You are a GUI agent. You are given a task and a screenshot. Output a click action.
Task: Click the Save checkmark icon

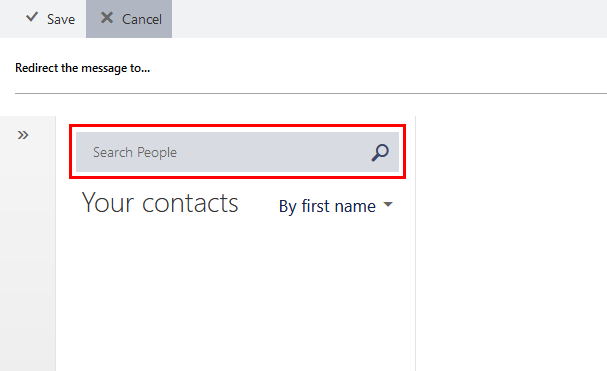32,17
